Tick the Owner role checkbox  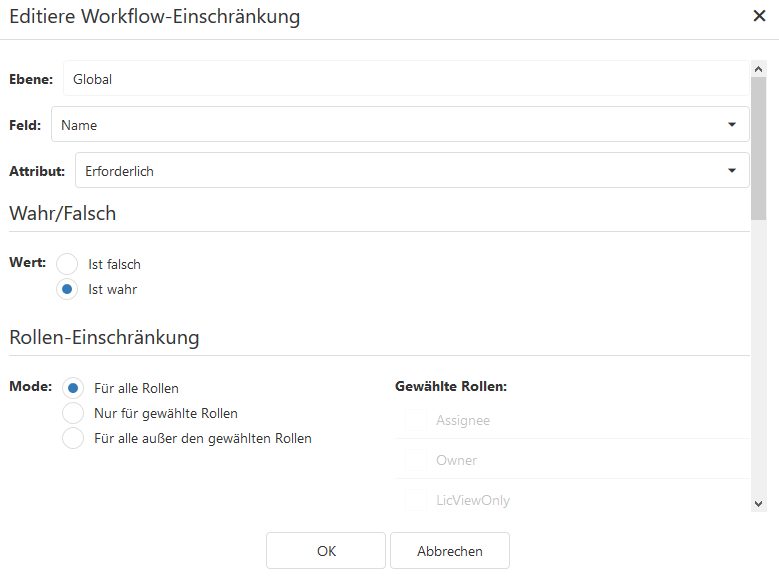(415, 461)
